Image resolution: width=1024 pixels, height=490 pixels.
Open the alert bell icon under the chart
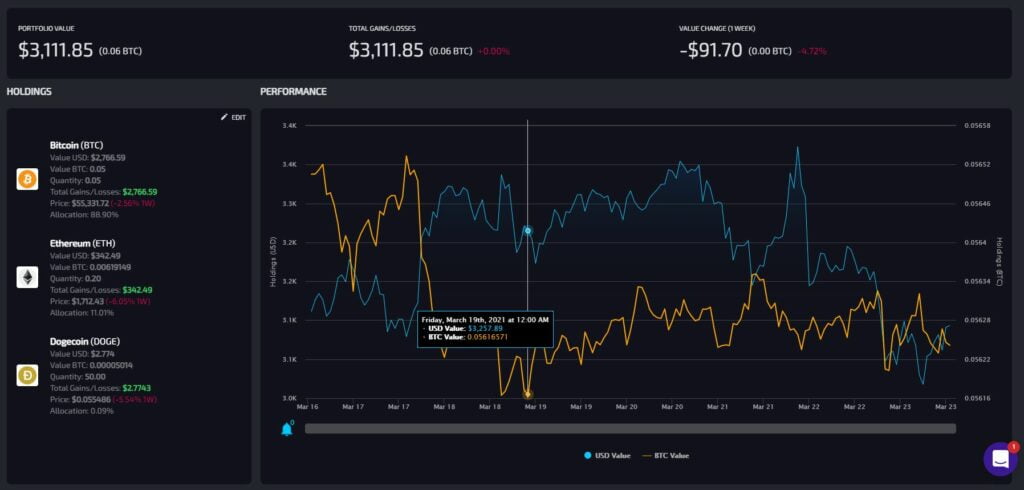pos(287,429)
